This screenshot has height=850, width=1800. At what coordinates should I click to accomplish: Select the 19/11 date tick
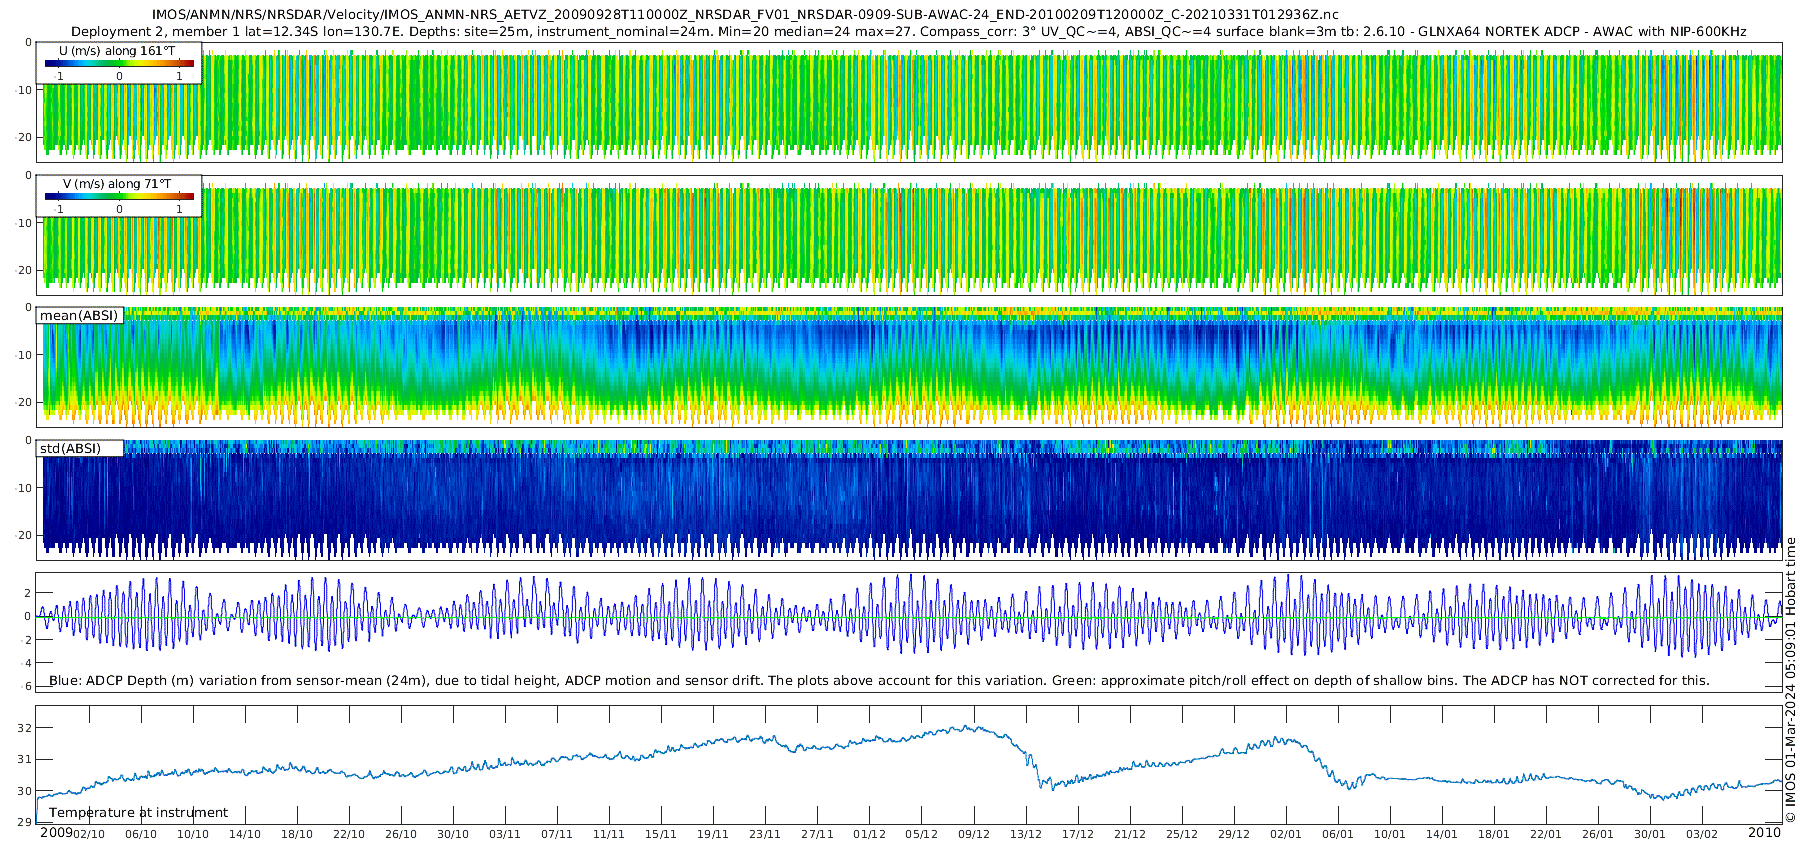(713, 834)
